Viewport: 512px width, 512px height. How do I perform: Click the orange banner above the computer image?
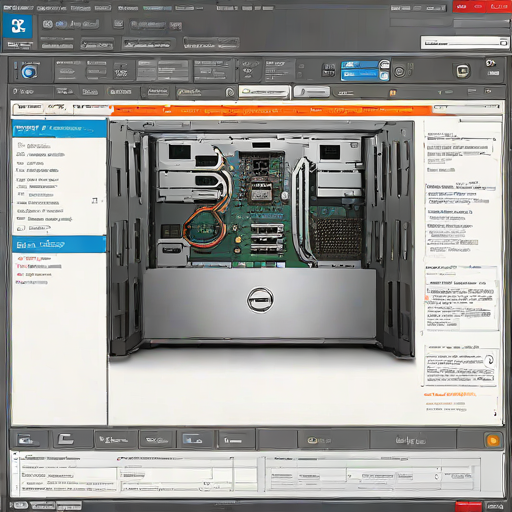tap(272, 110)
